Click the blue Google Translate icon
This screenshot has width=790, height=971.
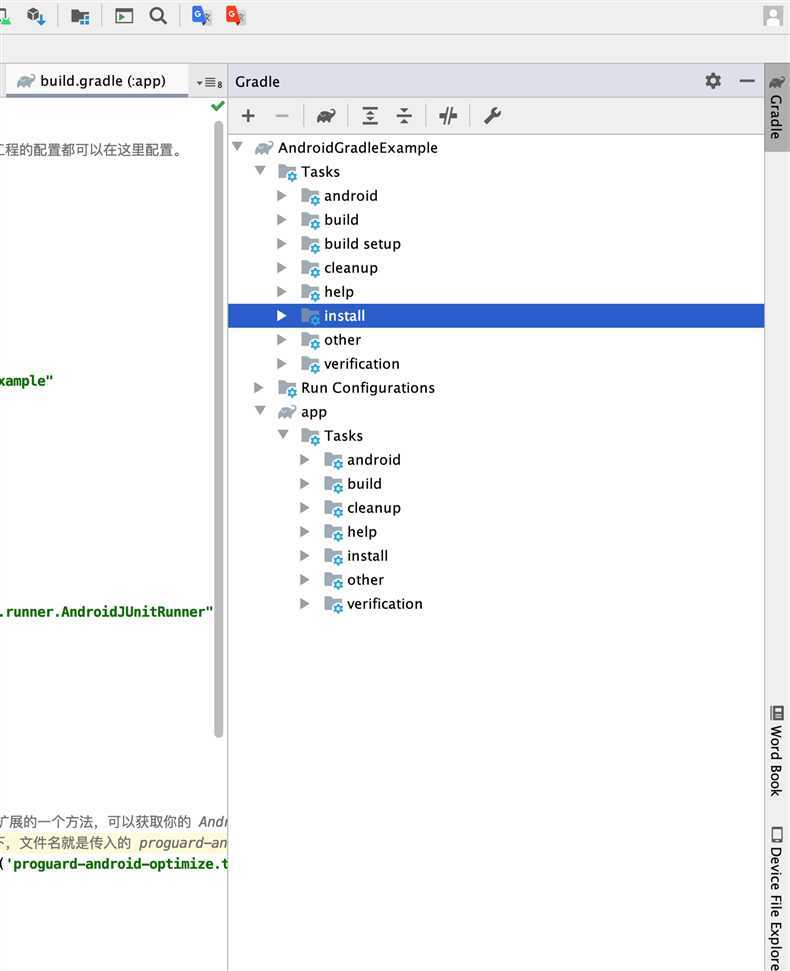point(201,15)
